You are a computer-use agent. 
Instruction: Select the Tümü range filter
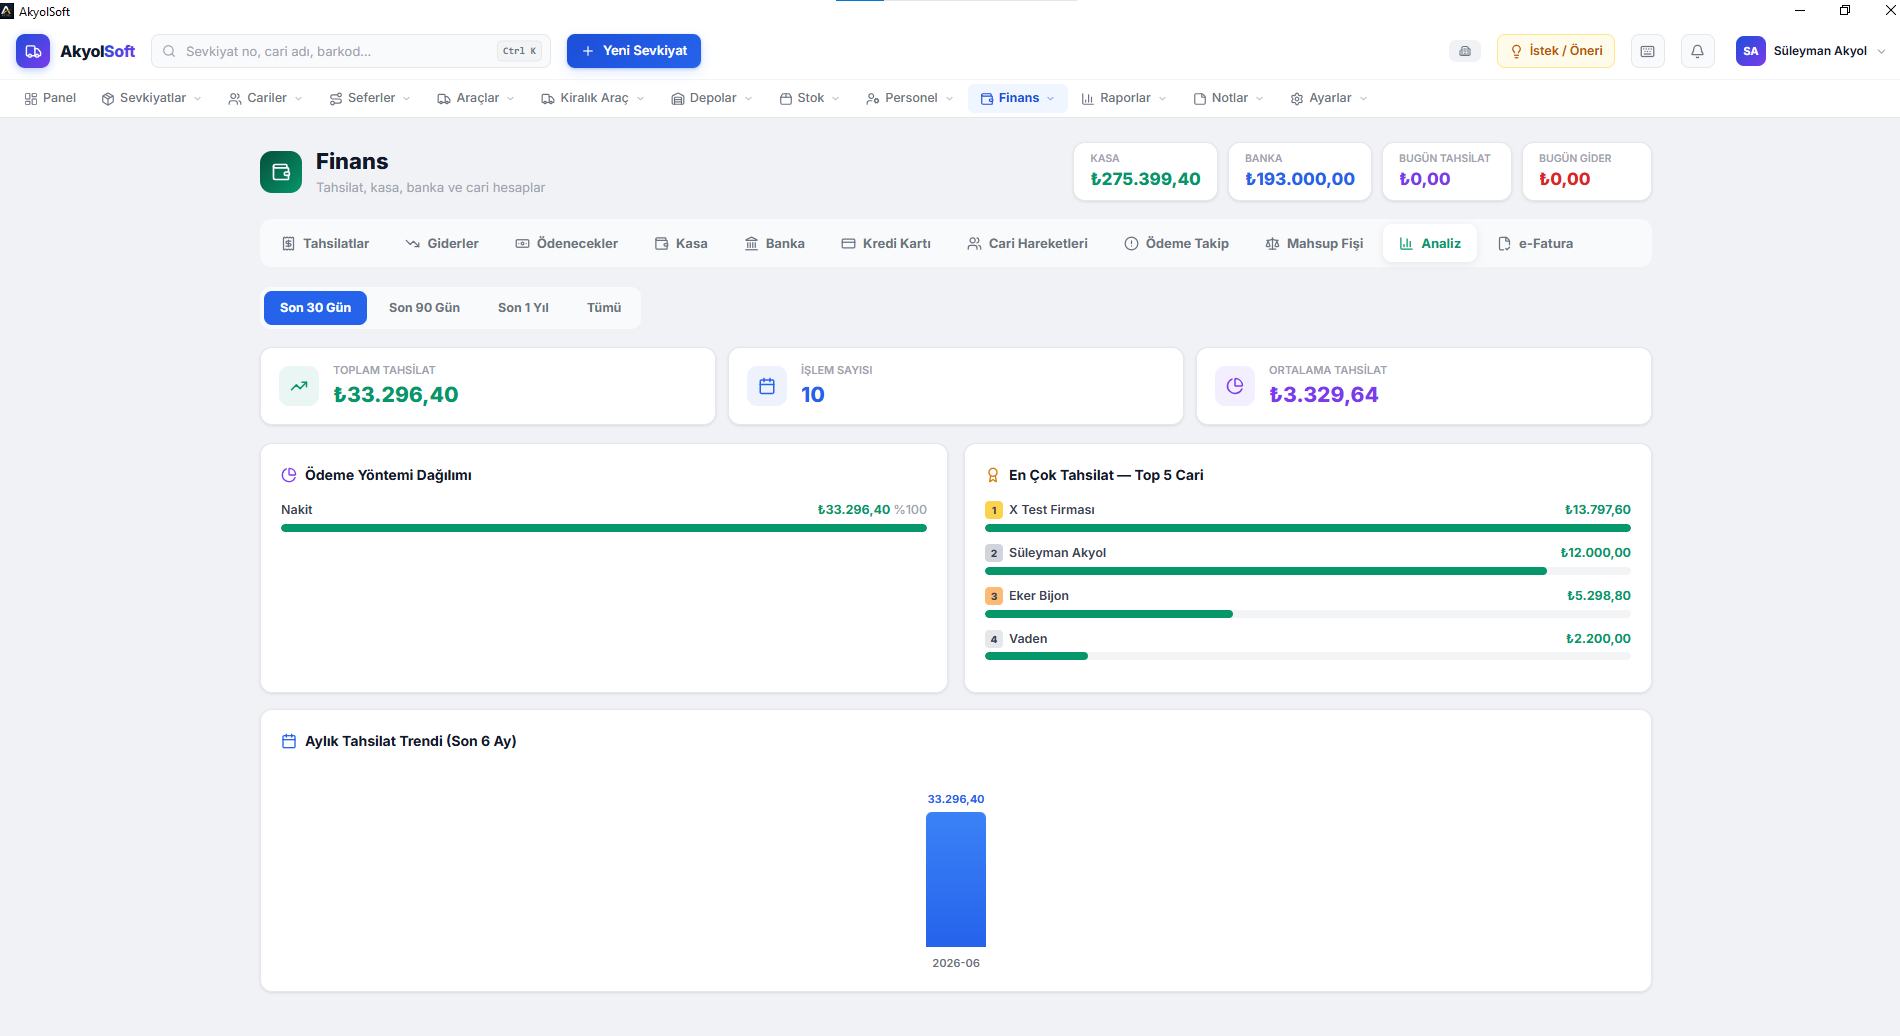[604, 308]
